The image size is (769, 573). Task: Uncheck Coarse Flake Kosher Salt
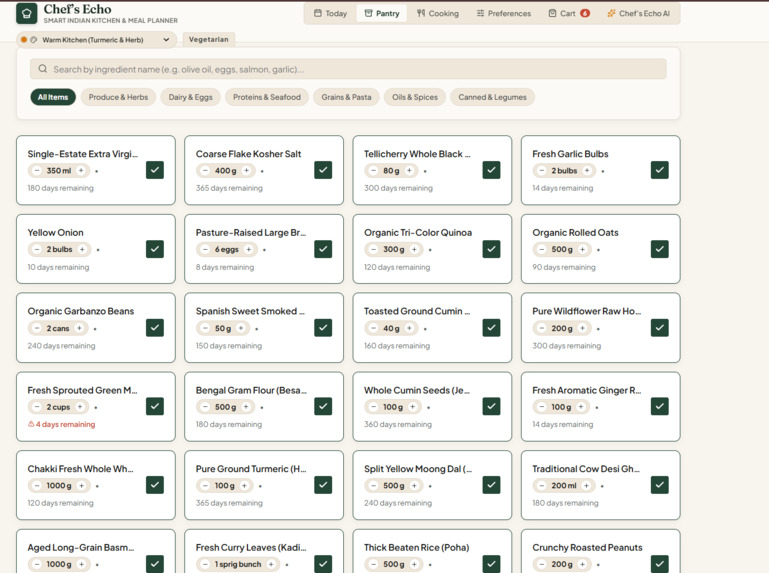tap(323, 170)
